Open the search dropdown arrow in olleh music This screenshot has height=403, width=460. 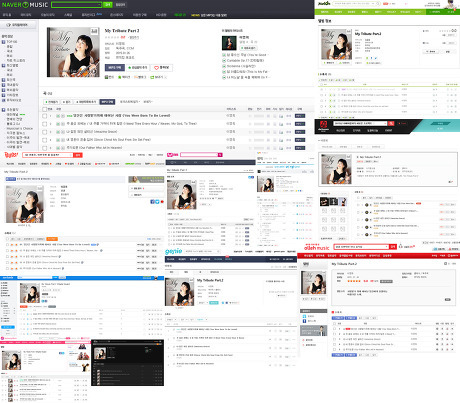point(387,247)
